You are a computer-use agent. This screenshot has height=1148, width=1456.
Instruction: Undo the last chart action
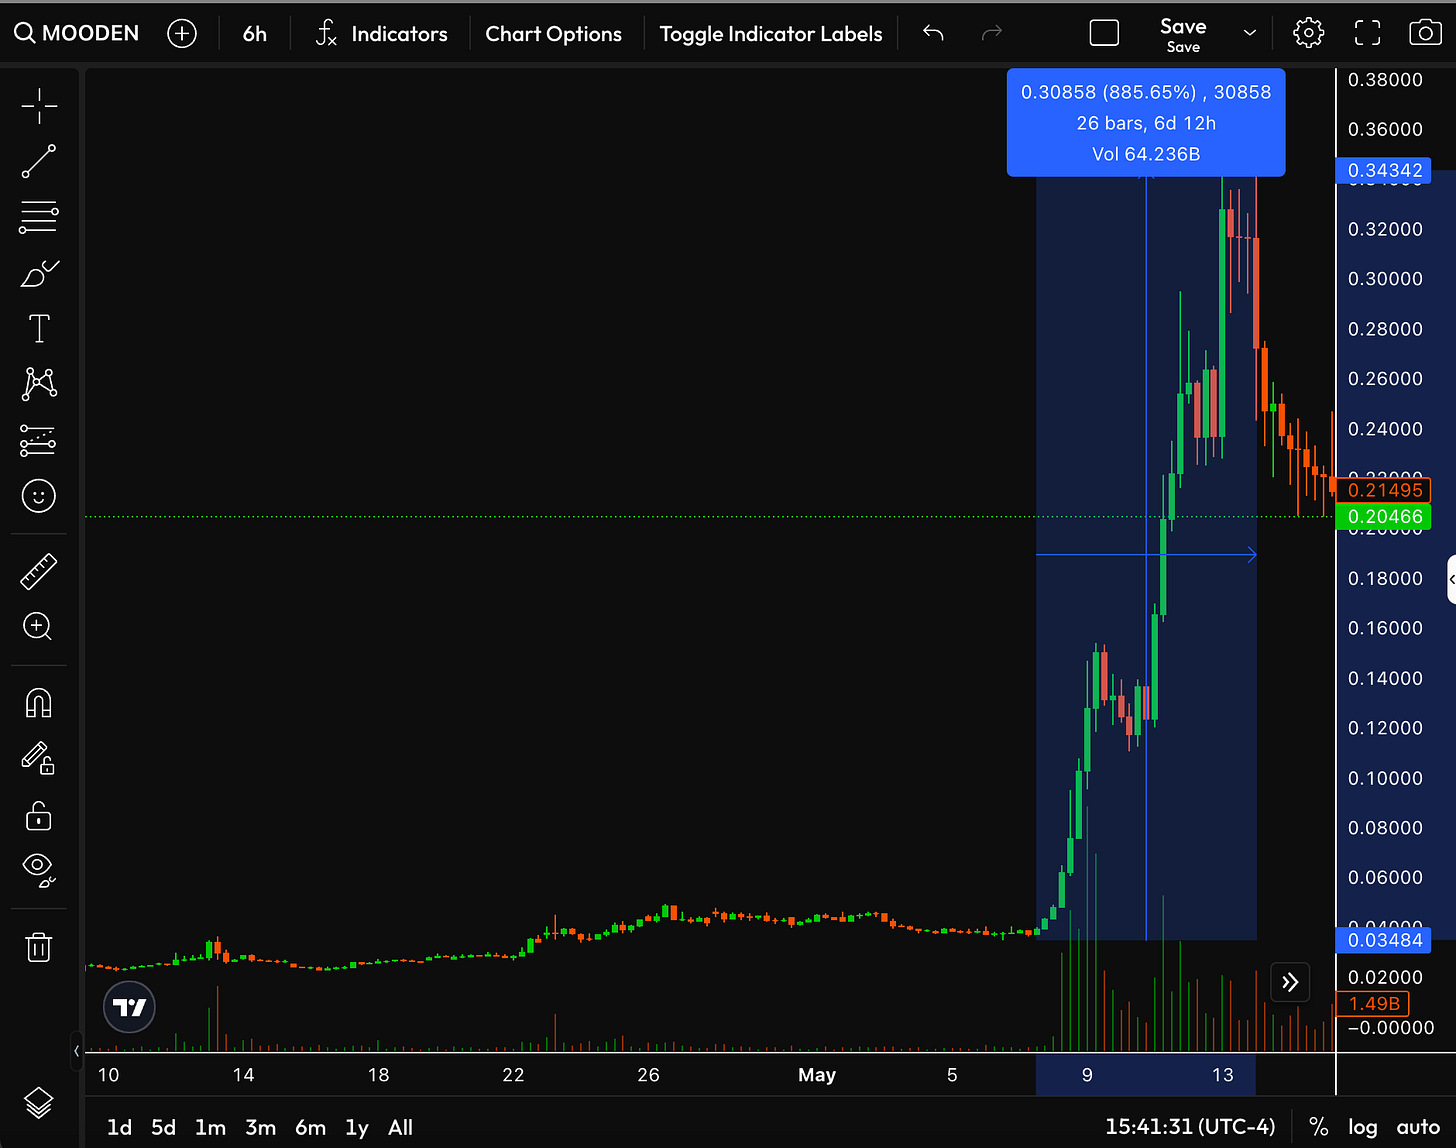click(933, 33)
